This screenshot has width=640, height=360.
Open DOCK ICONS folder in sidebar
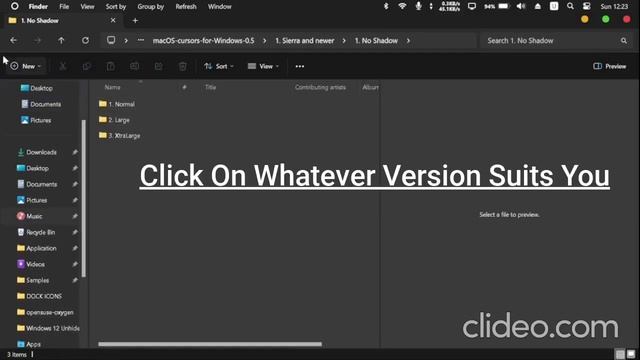click(39, 296)
